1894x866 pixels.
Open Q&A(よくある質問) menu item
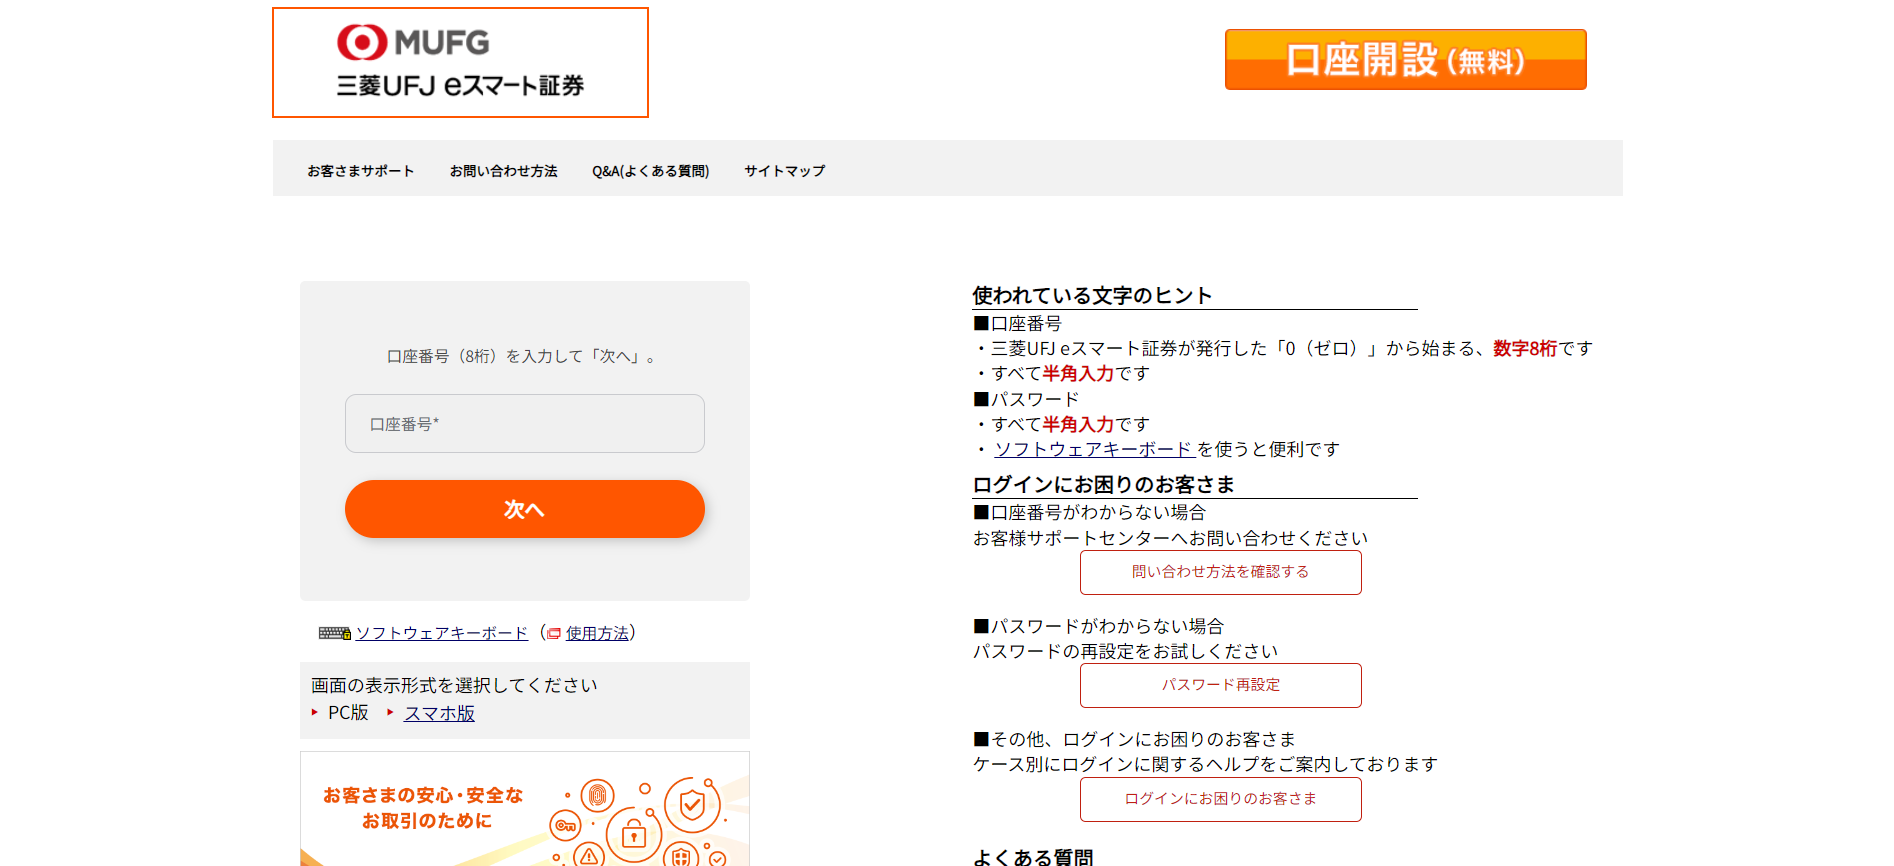651,171
